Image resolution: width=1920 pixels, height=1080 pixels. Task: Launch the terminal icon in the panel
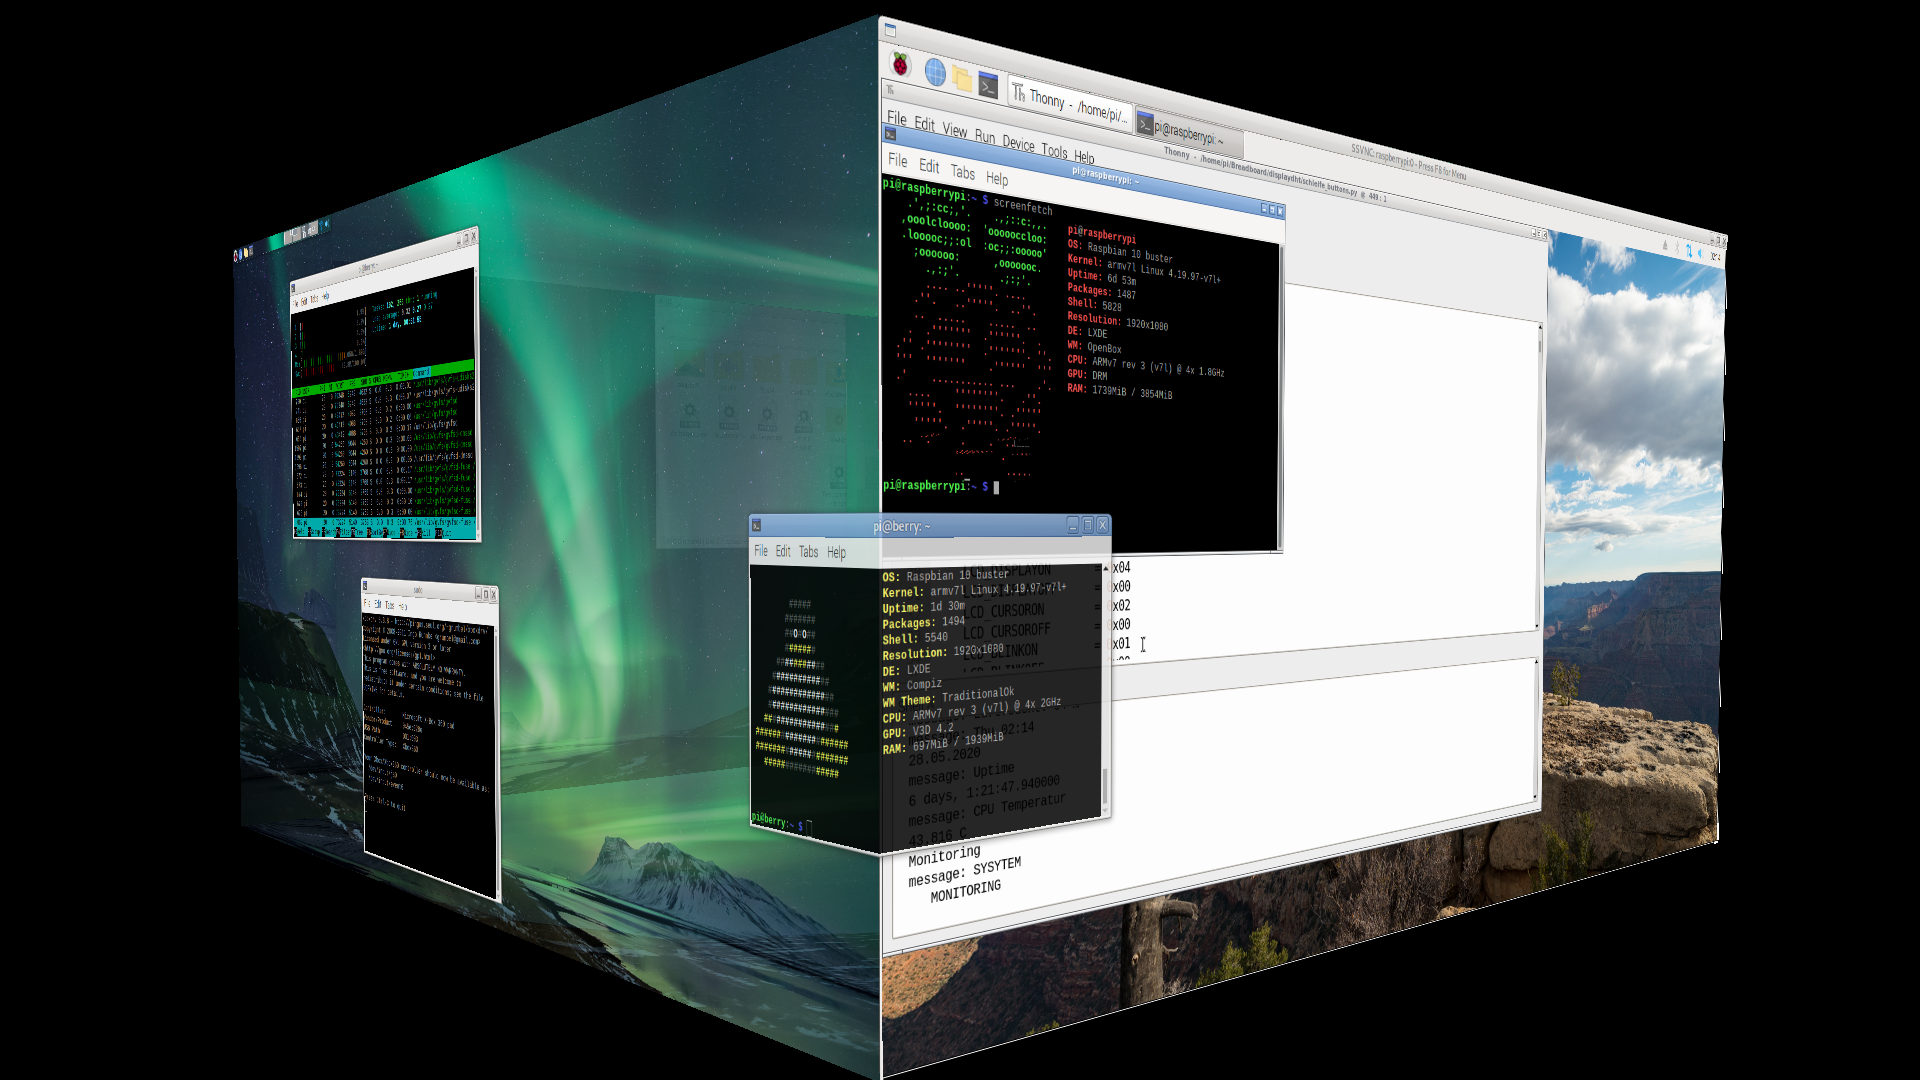[988, 86]
